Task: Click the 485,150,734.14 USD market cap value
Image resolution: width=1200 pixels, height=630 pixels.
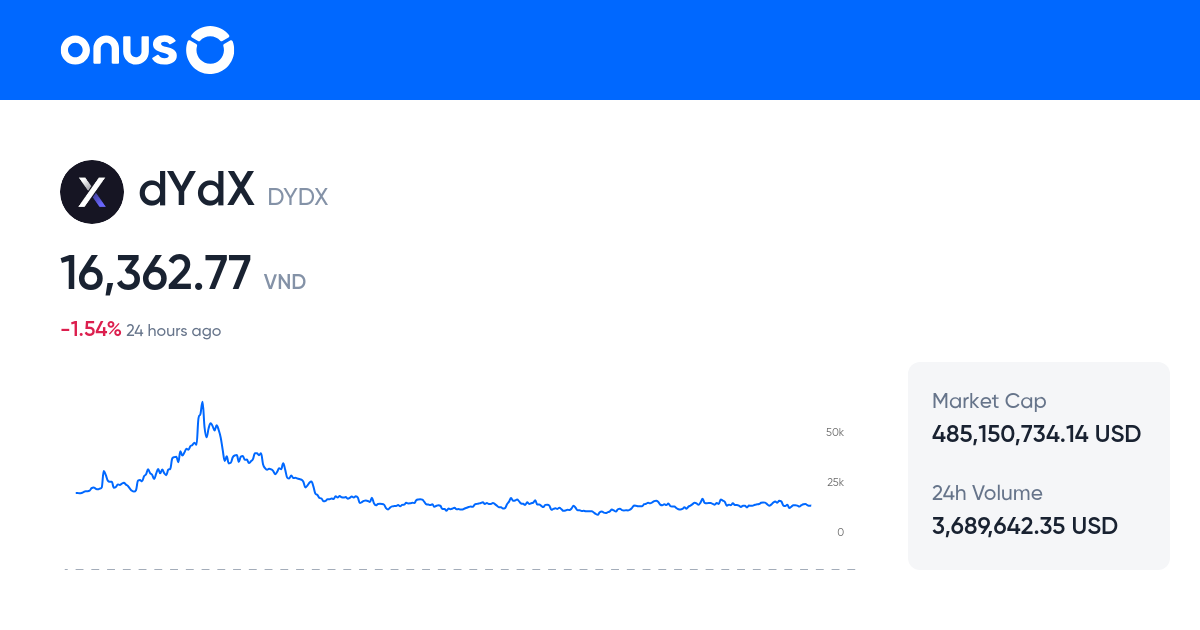Action: pyautogui.click(x=1036, y=434)
